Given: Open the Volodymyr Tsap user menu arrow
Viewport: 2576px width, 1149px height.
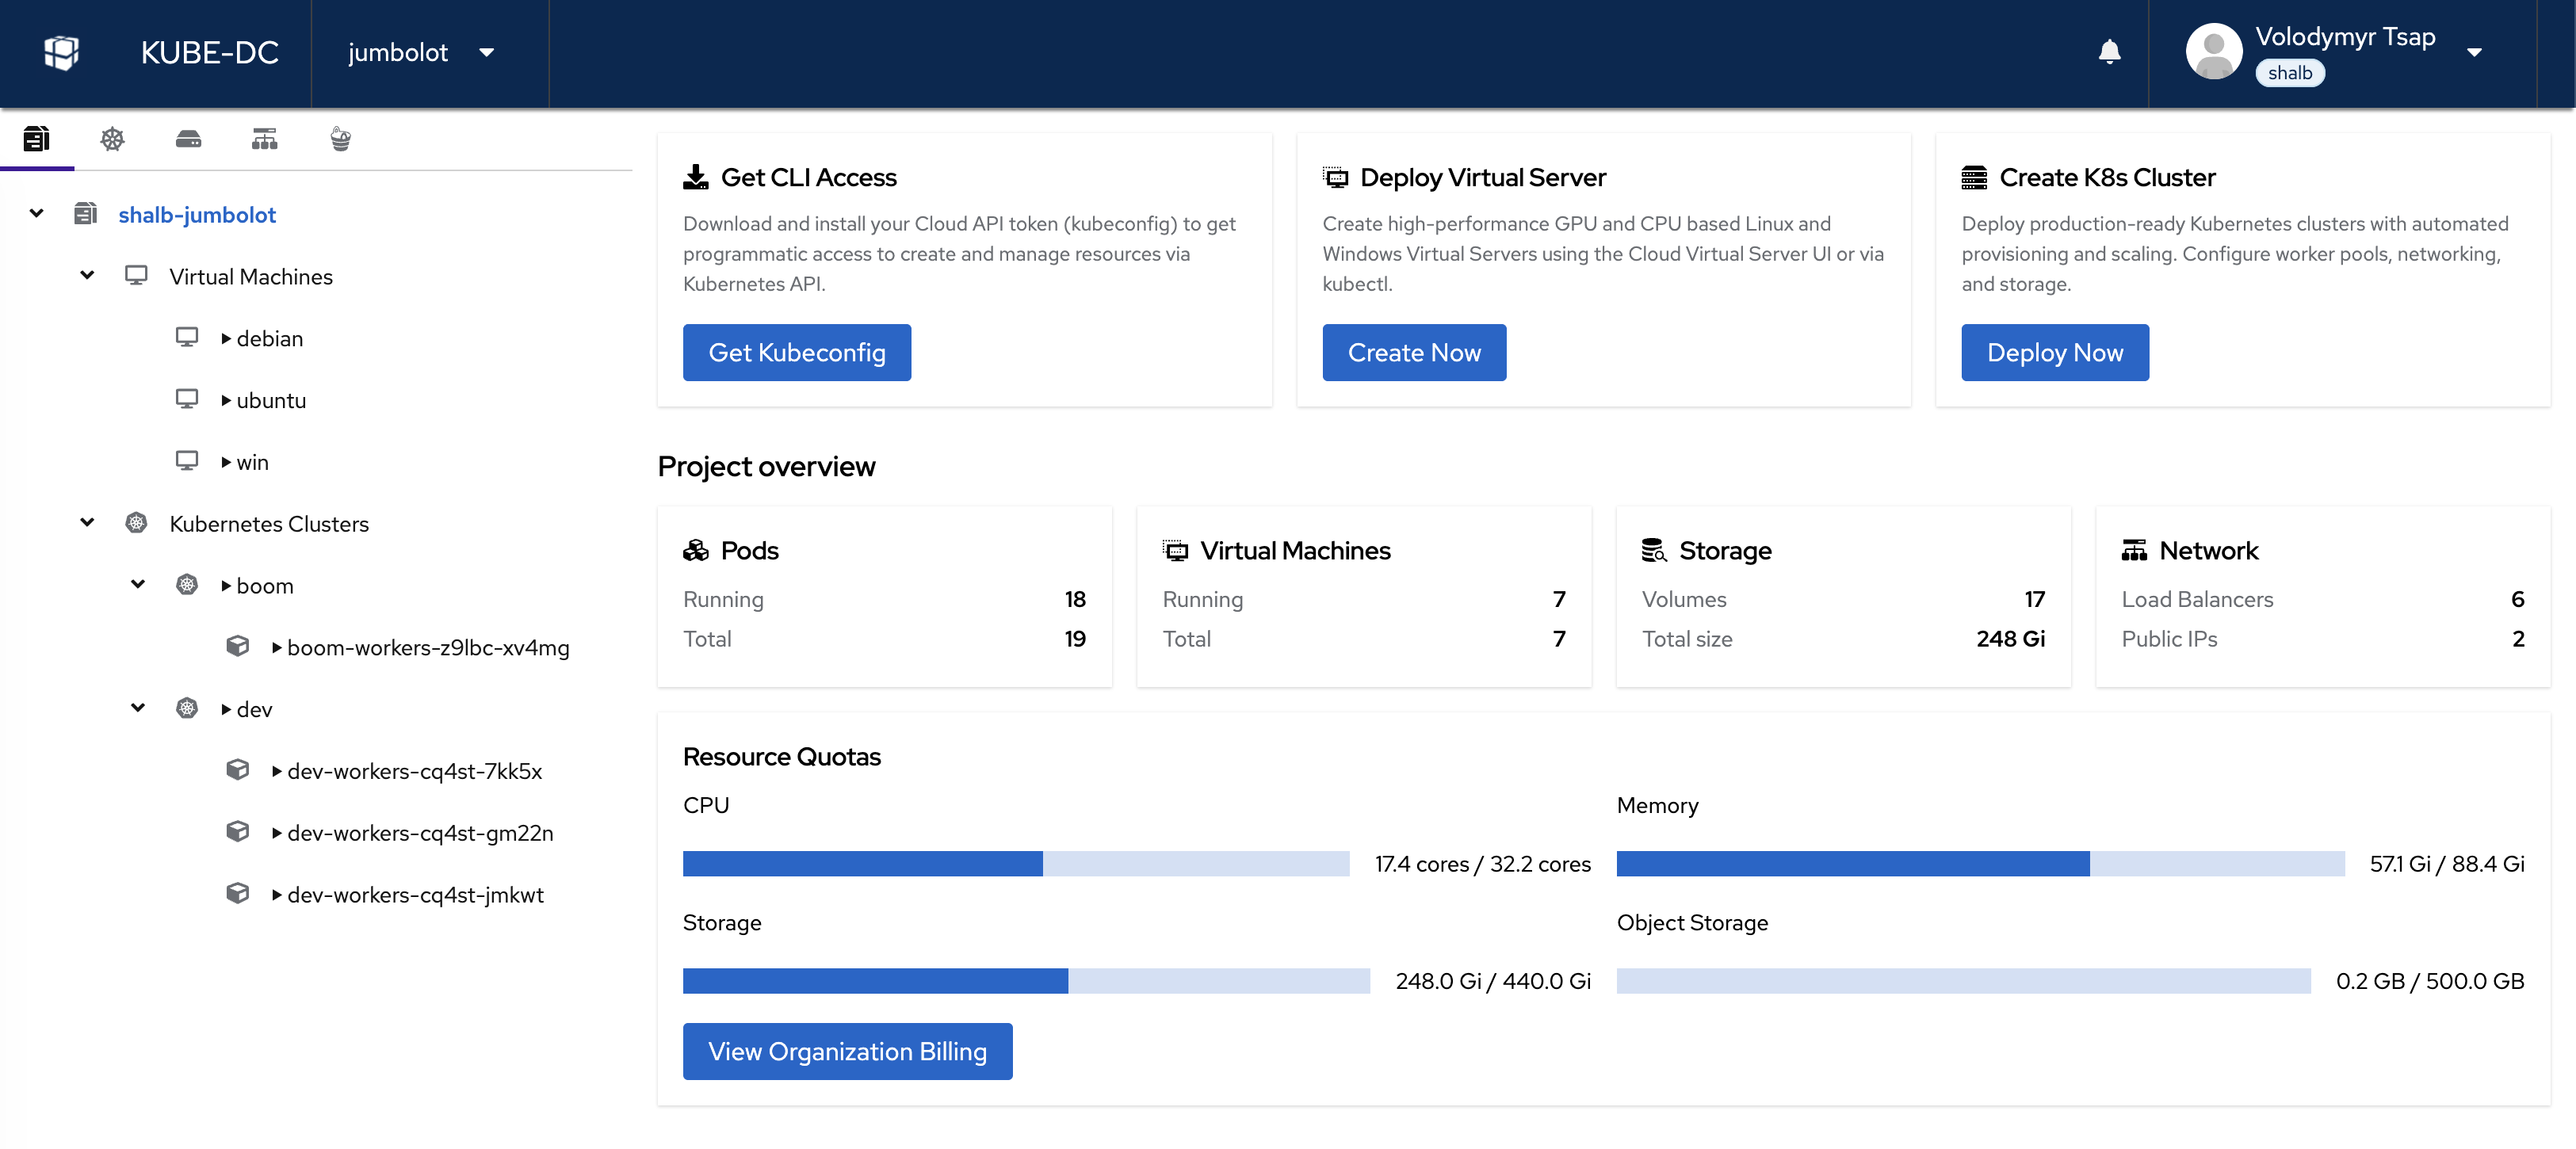Looking at the screenshot, I should pyautogui.click(x=2474, y=52).
